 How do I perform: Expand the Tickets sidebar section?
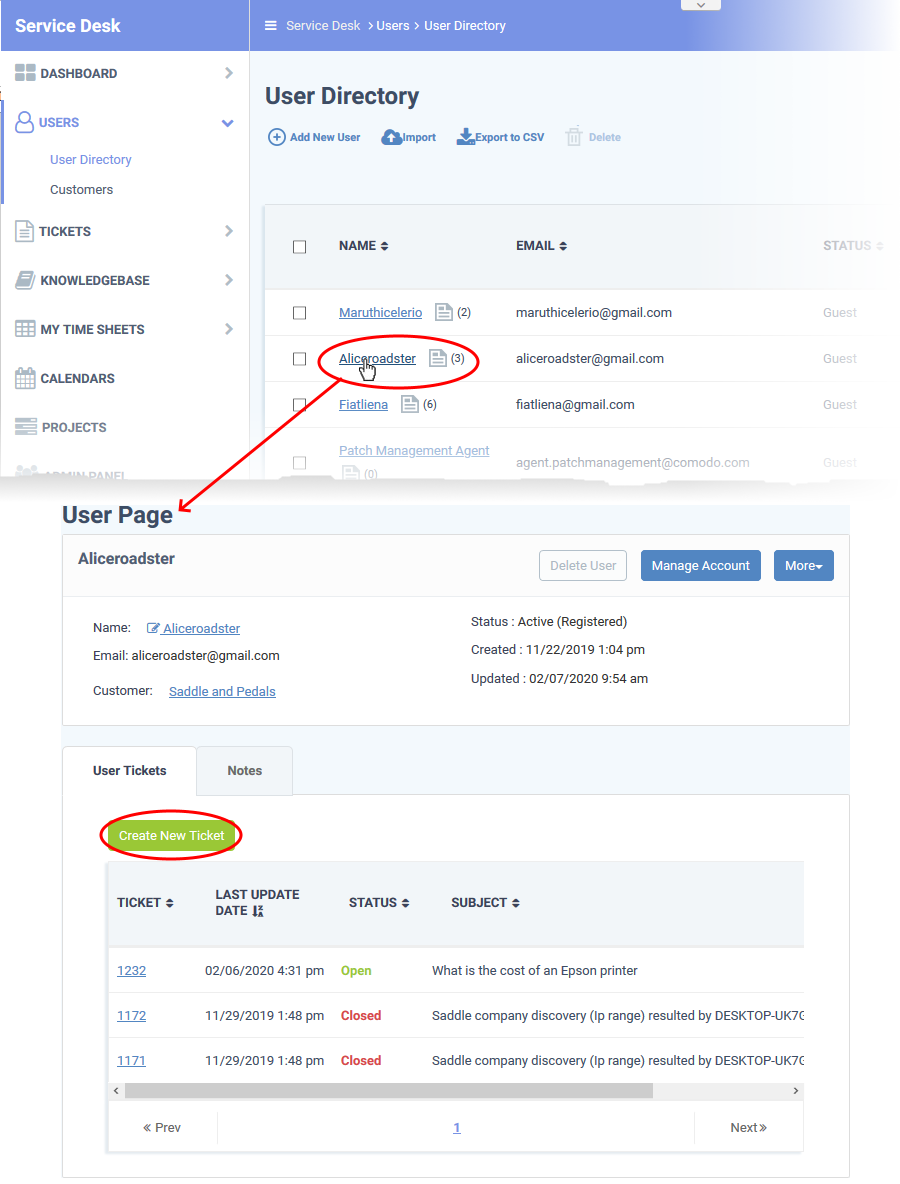(x=229, y=231)
